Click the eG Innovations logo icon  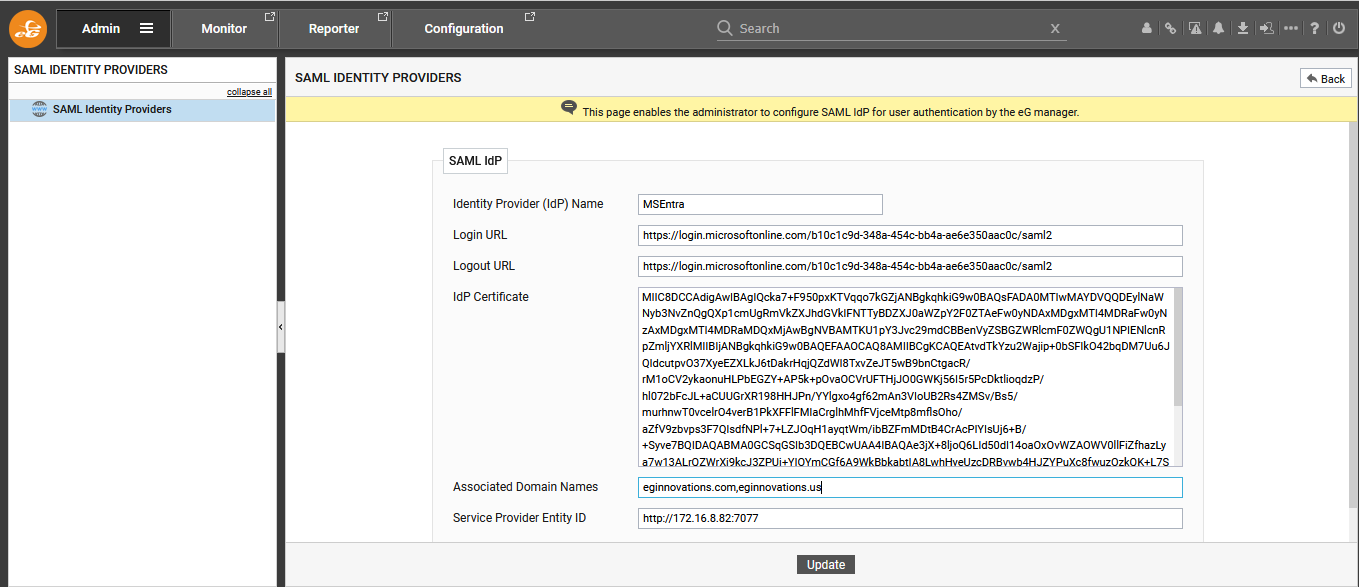click(28, 29)
